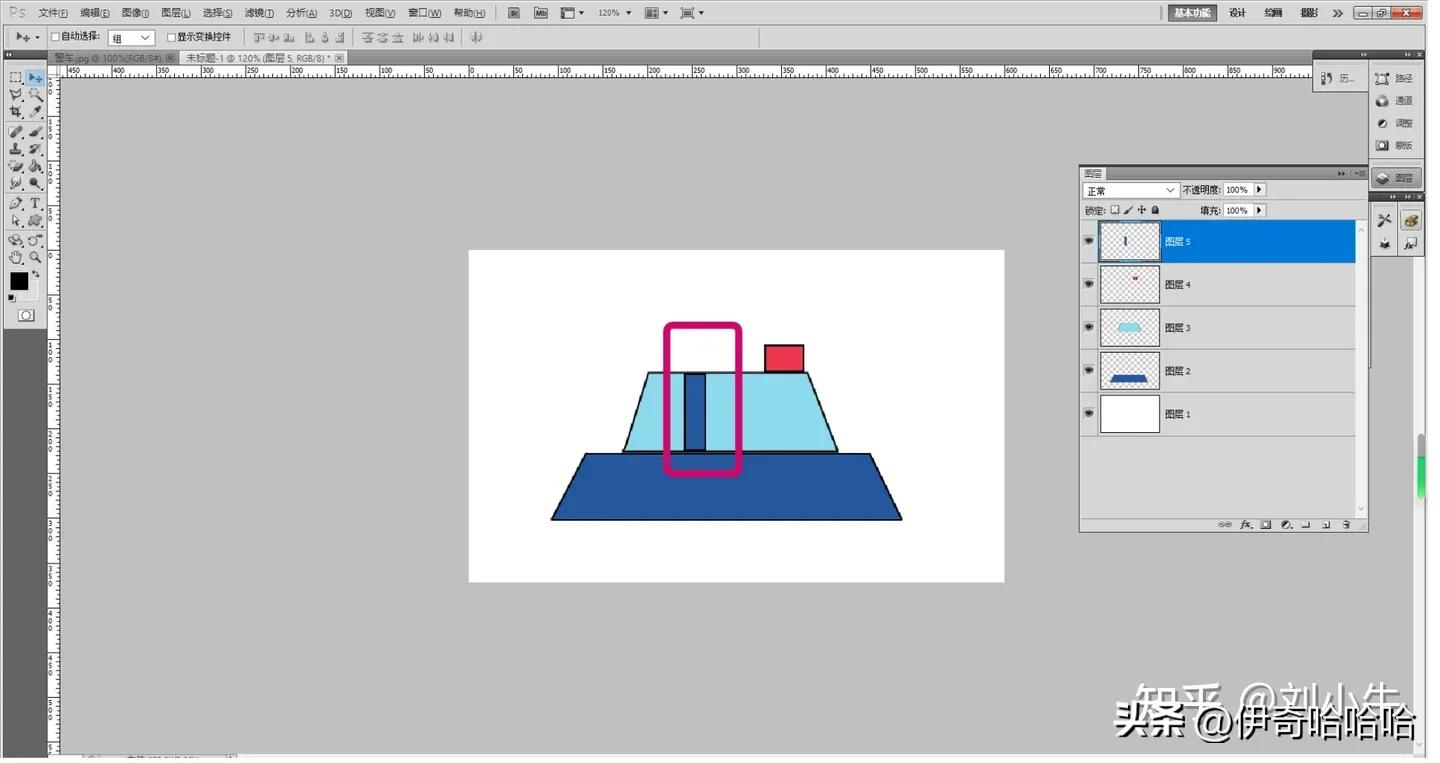Check the 显示变换控件 option
1440x763 pixels.
point(171,37)
